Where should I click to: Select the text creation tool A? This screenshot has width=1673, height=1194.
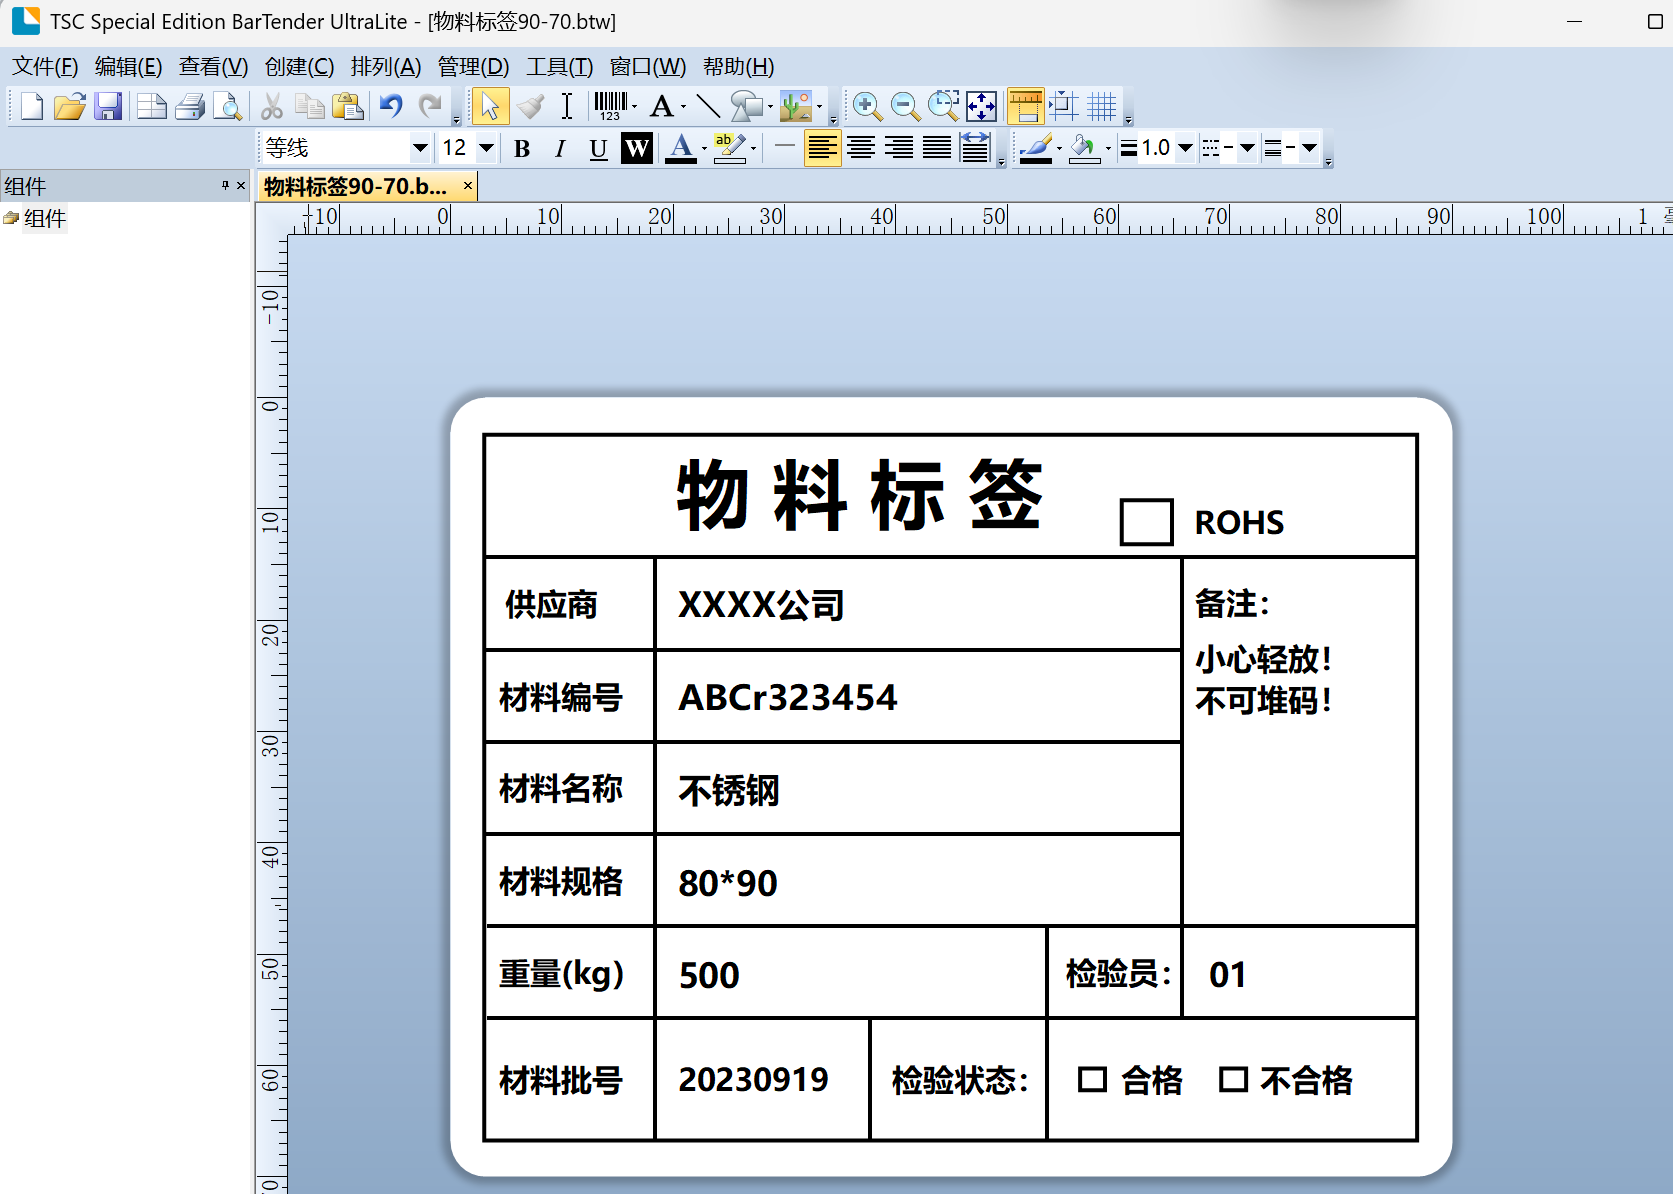662,106
